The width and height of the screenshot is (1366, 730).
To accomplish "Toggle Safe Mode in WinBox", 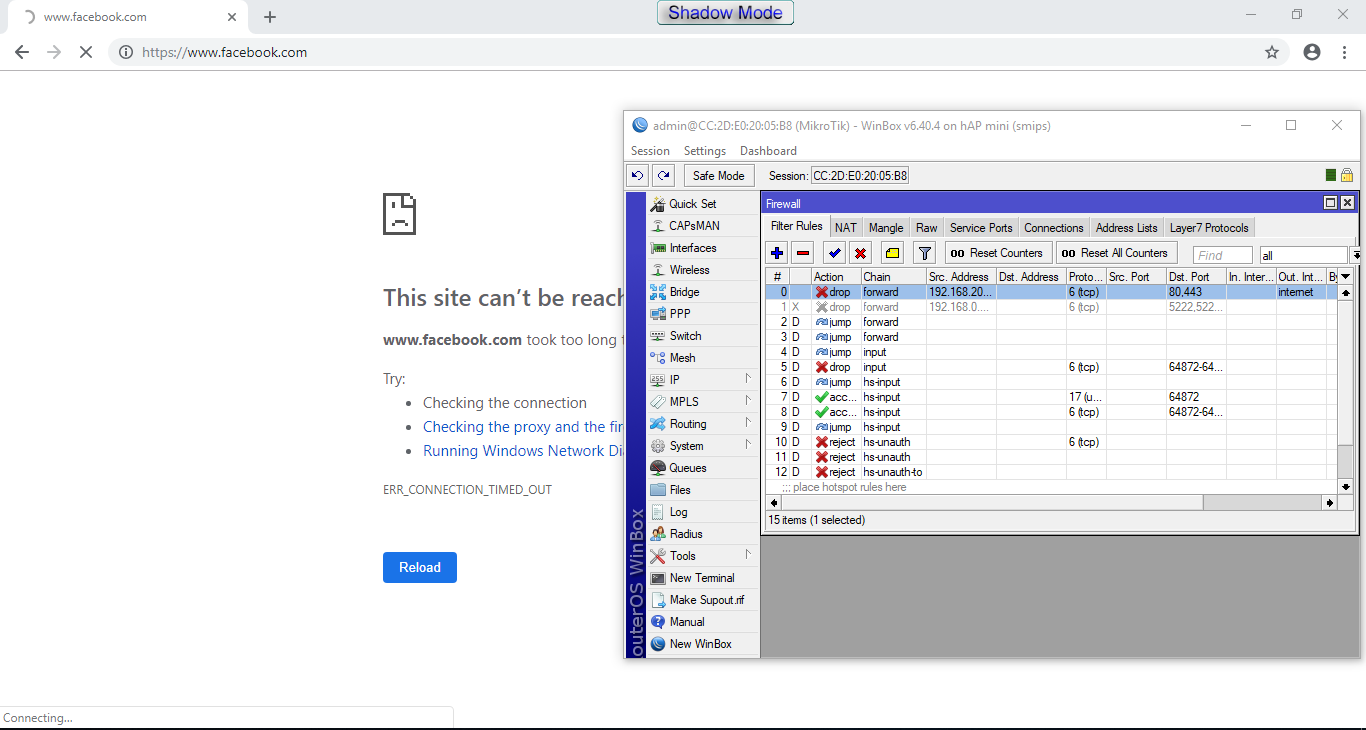I will point(719,175).
